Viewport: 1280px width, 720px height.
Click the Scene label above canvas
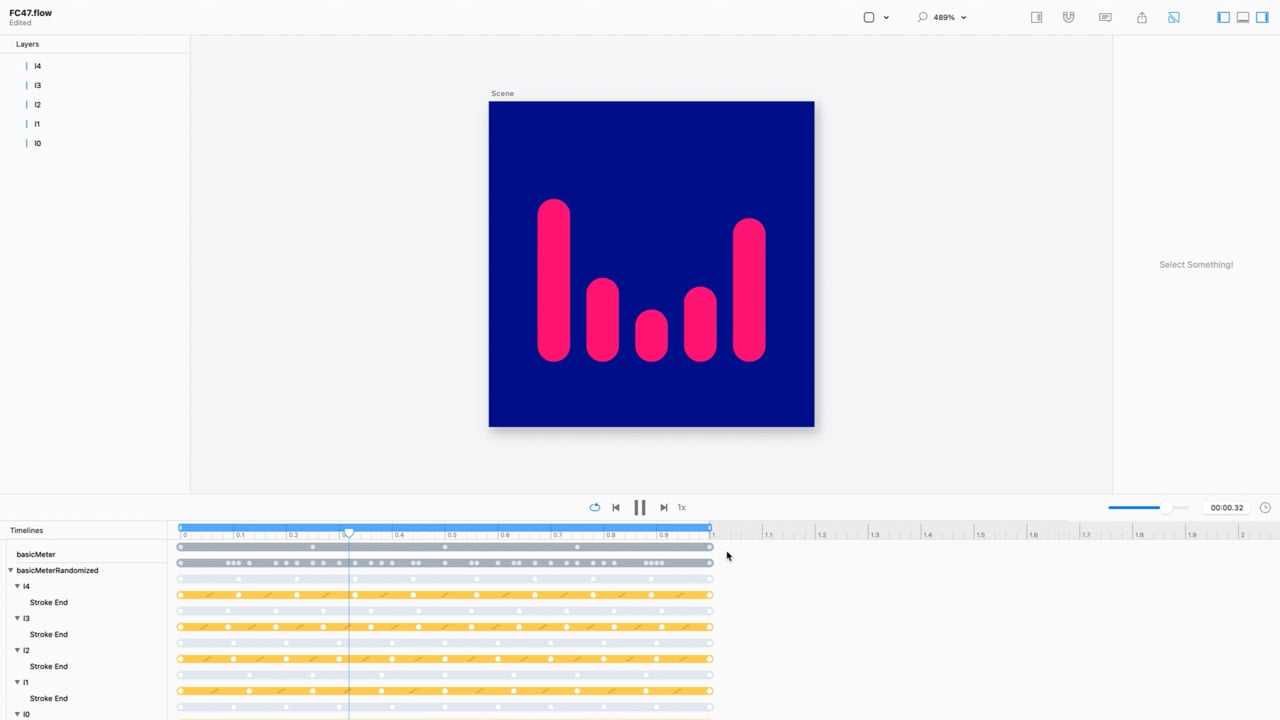pos(502,93)
